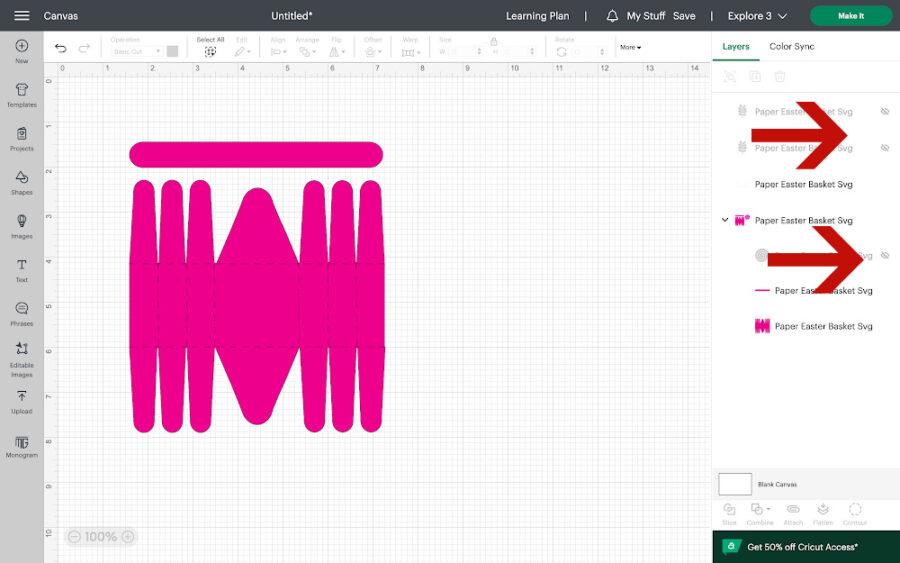Add Text to the canvas
This screenshot has width=900, height=563.
21,269
